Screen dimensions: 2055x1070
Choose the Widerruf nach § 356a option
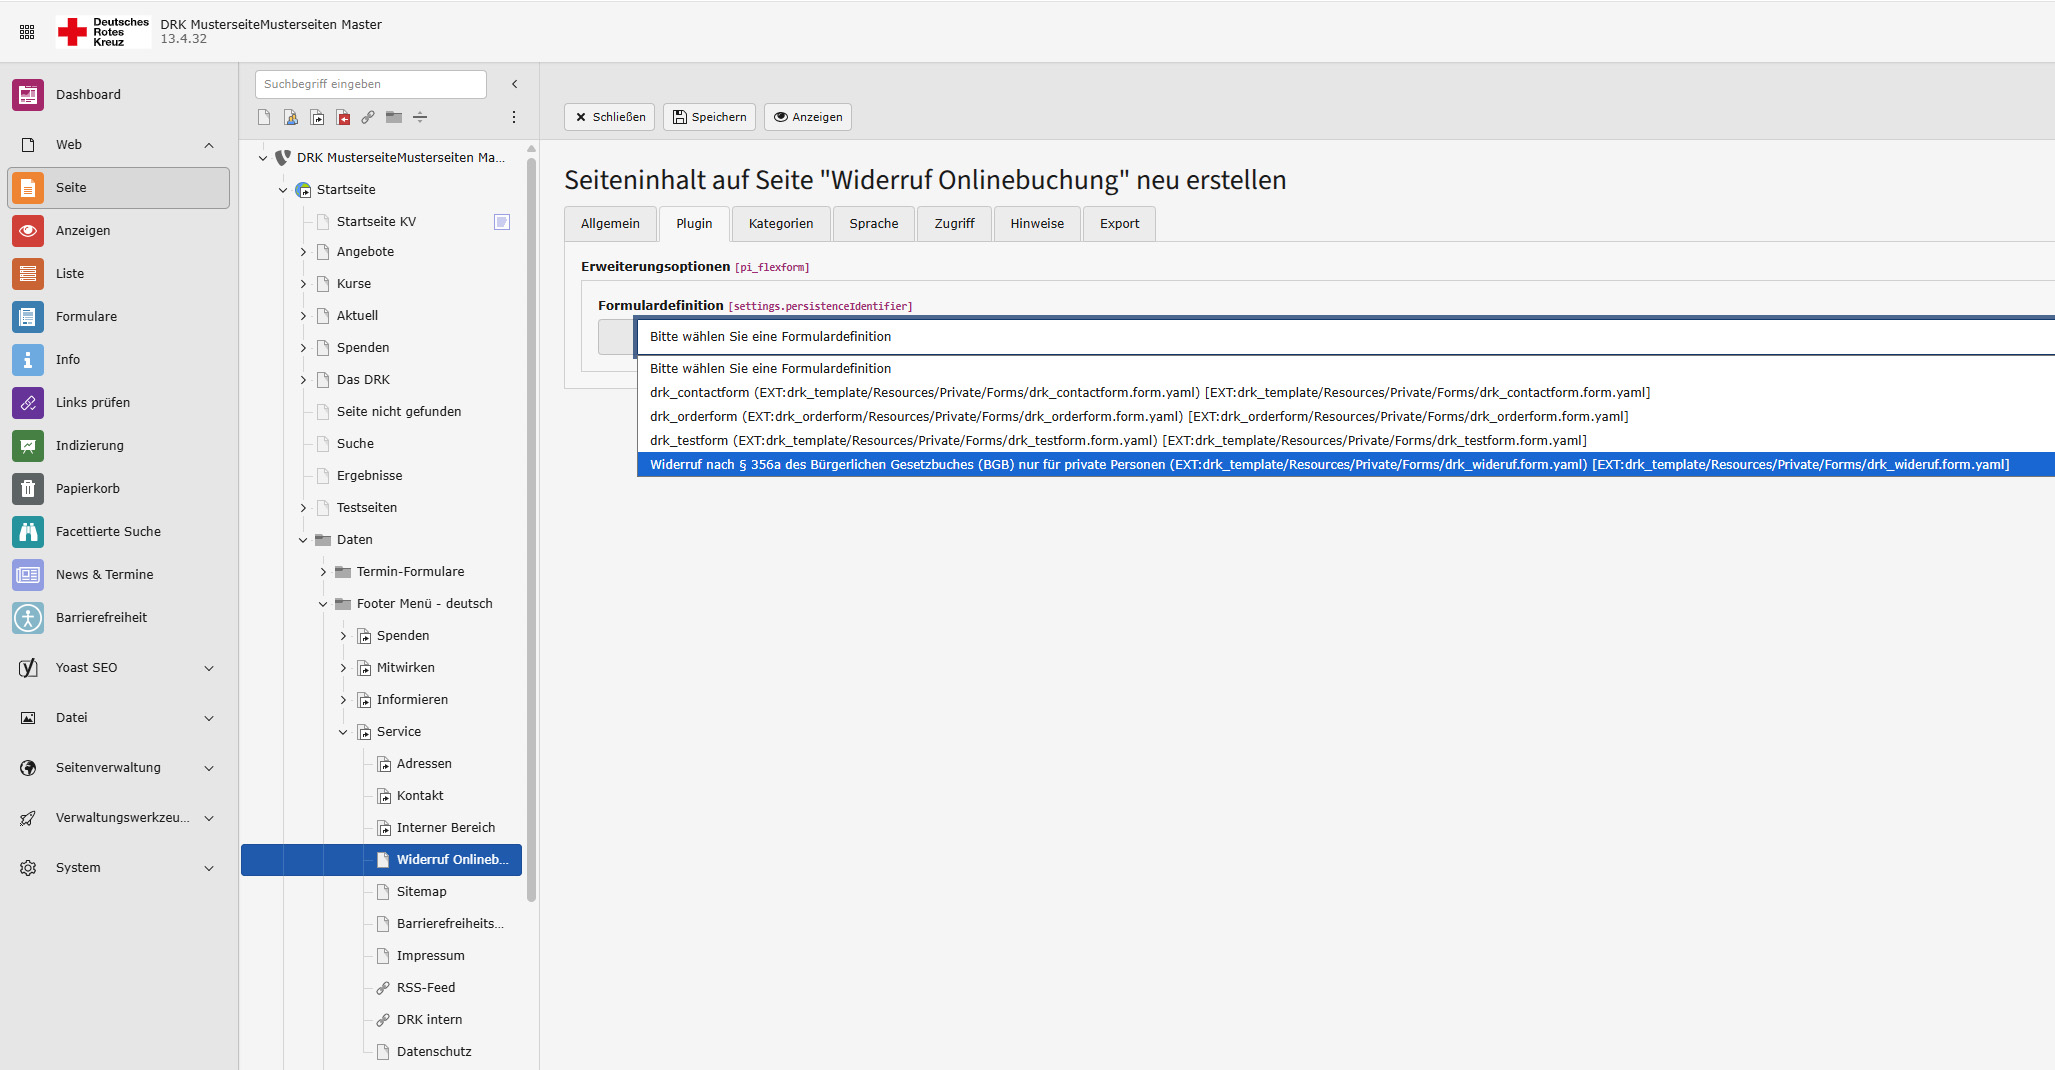click(x=1345, y=465)
